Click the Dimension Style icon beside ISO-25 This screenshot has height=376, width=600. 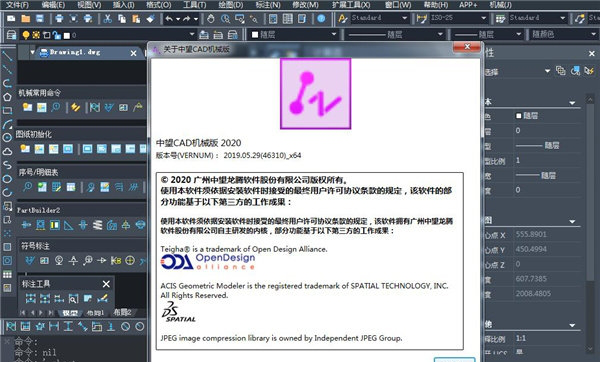pos(422,18)
